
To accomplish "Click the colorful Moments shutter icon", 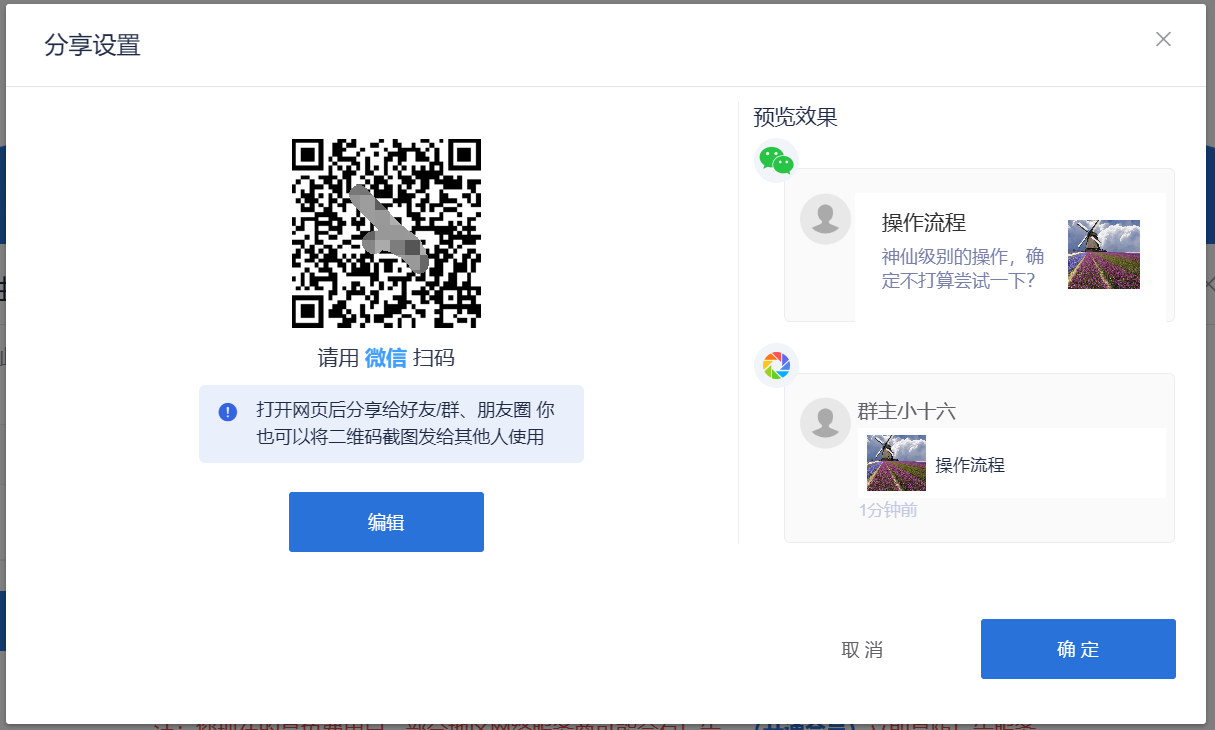I will tap(776, 366).
